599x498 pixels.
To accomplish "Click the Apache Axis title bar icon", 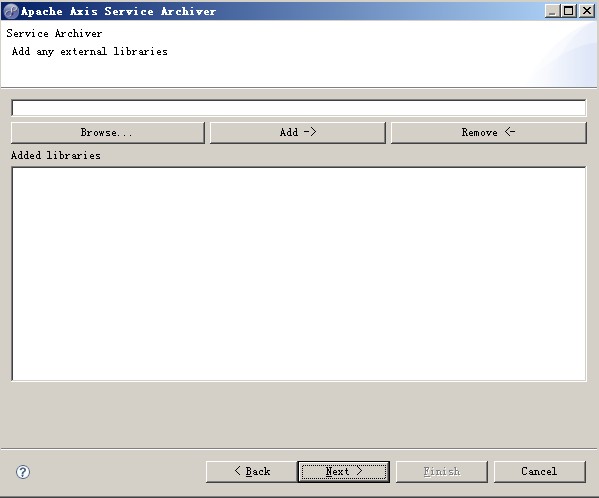I will (x=11, y=11).
